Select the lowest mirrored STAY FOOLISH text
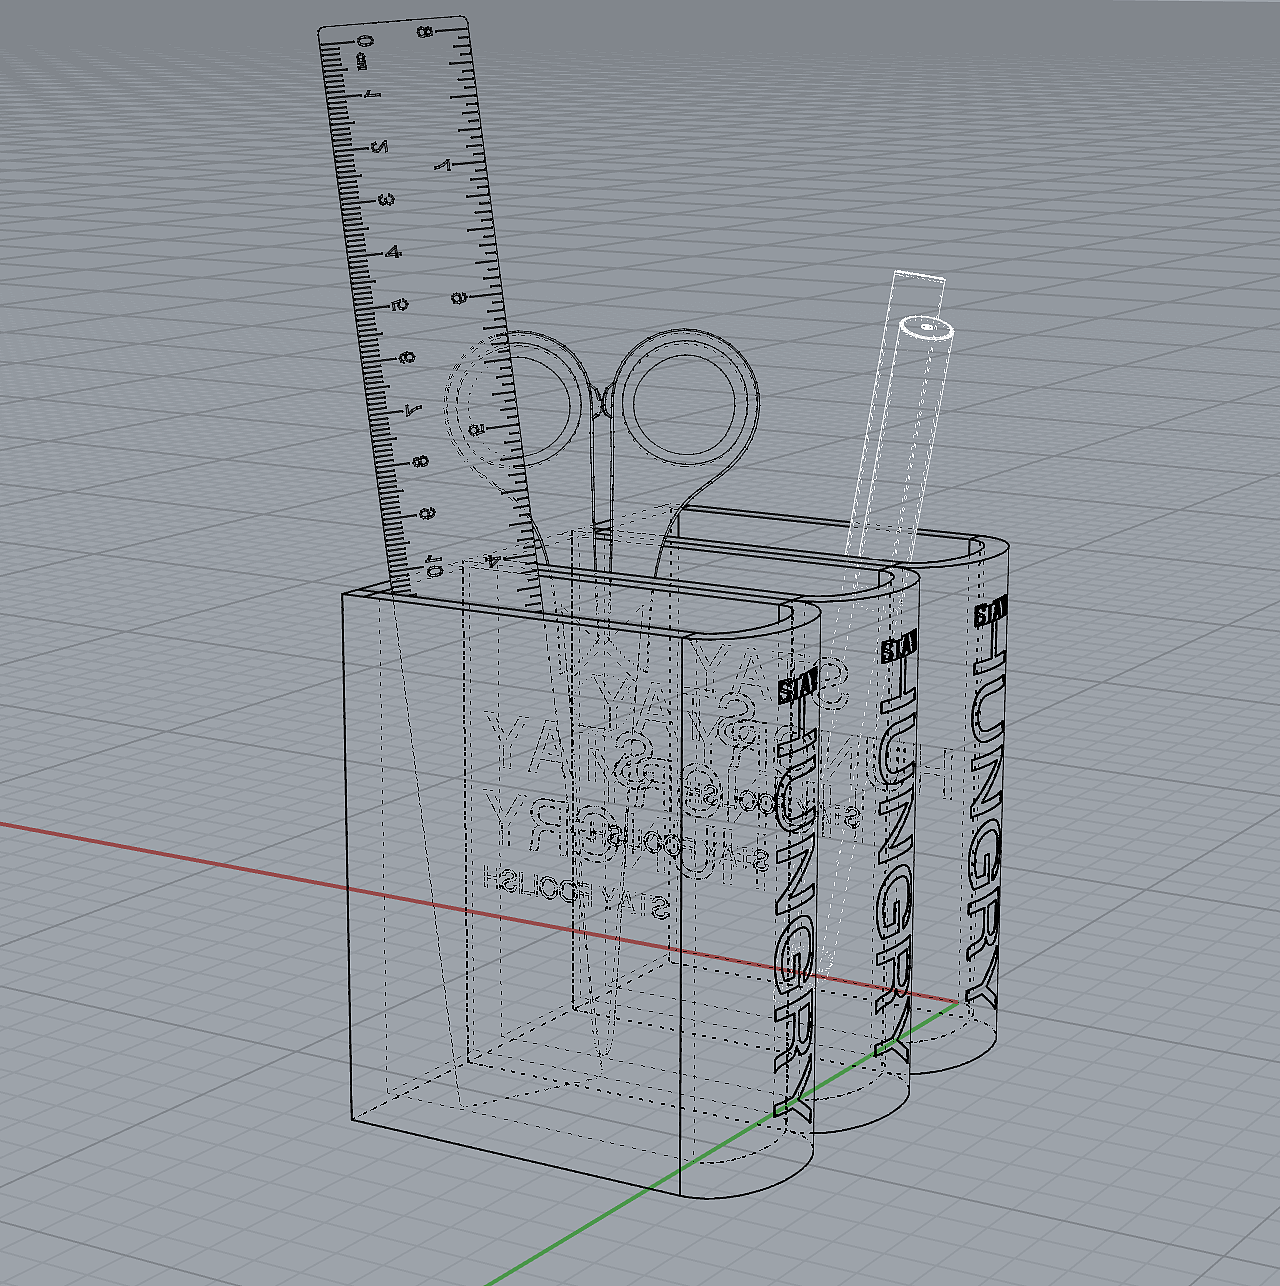The height and width of the screenshot is (1286, 1280). [576, 893]
